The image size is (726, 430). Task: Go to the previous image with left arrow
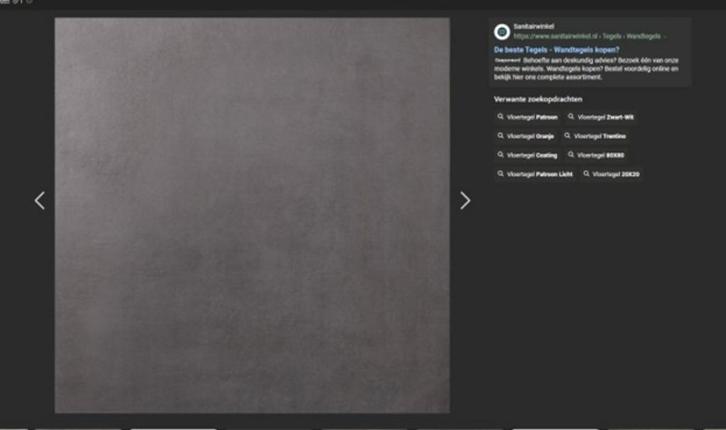[x=40, y=201]
